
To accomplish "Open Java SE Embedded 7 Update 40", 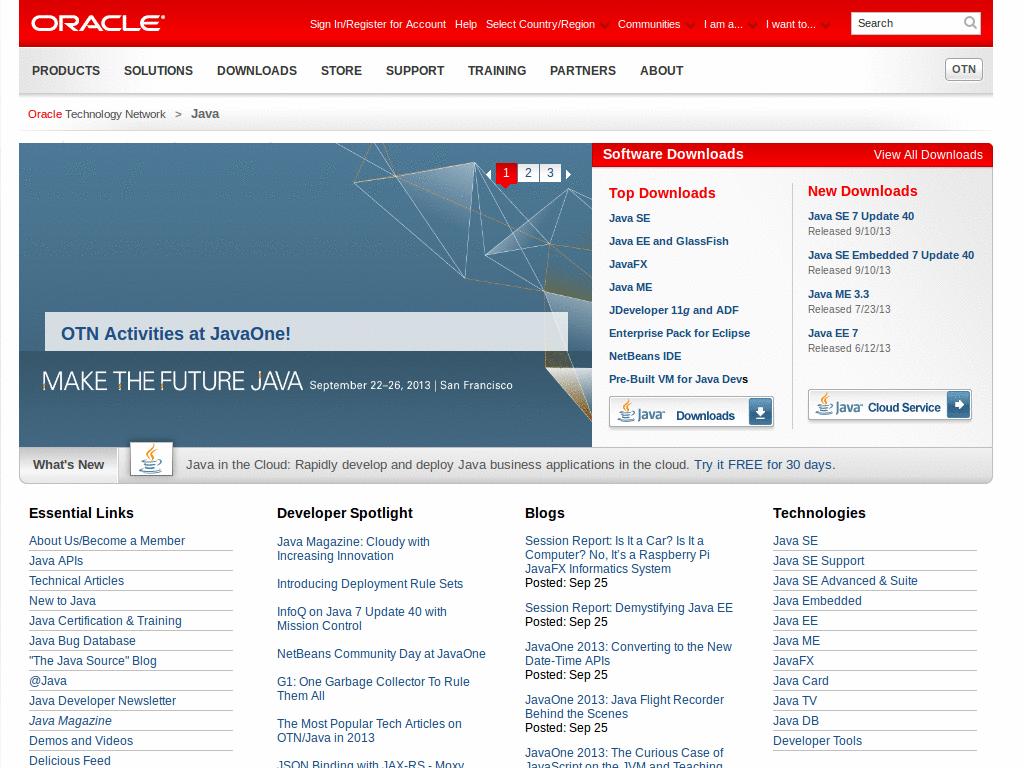I will (x=891, y=255).
